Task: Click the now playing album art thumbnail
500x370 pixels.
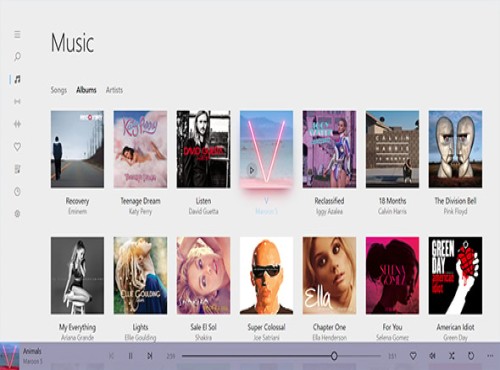Action: coord(10,356)
